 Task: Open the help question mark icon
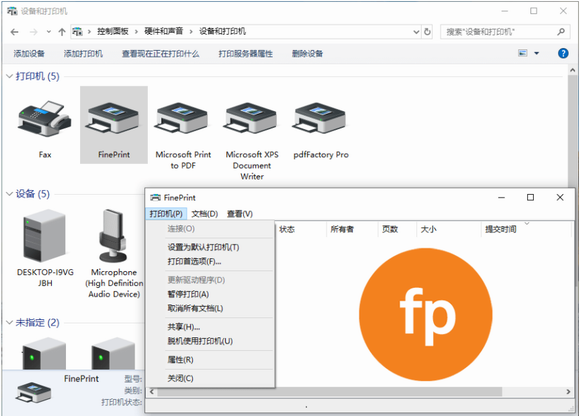tap(563, 53)
